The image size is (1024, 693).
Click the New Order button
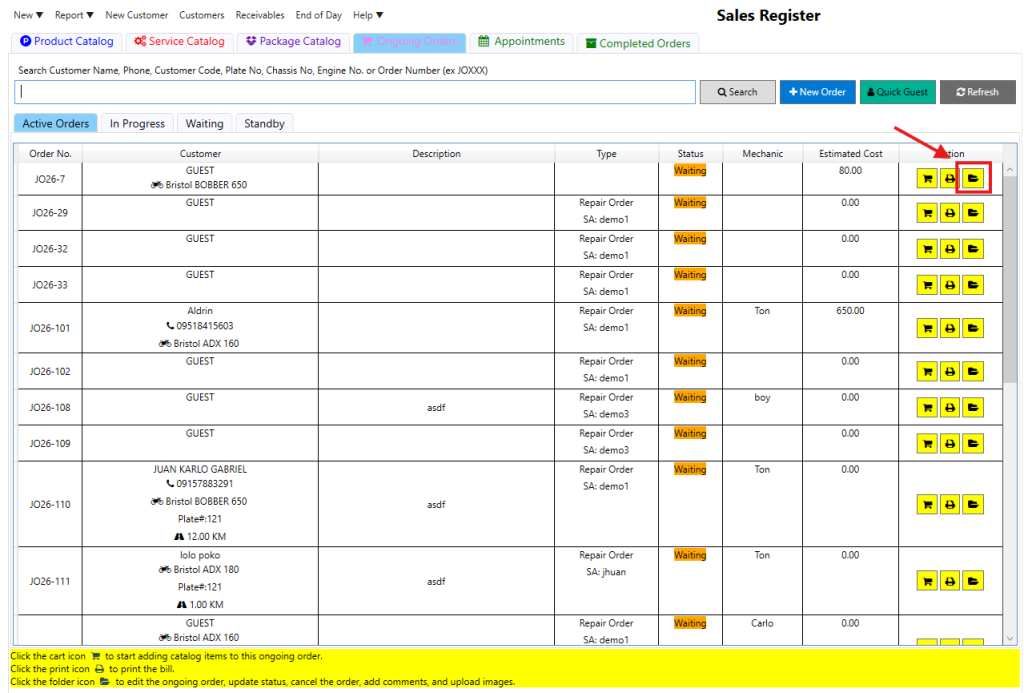pyautogui.click(x=817, y=92)
